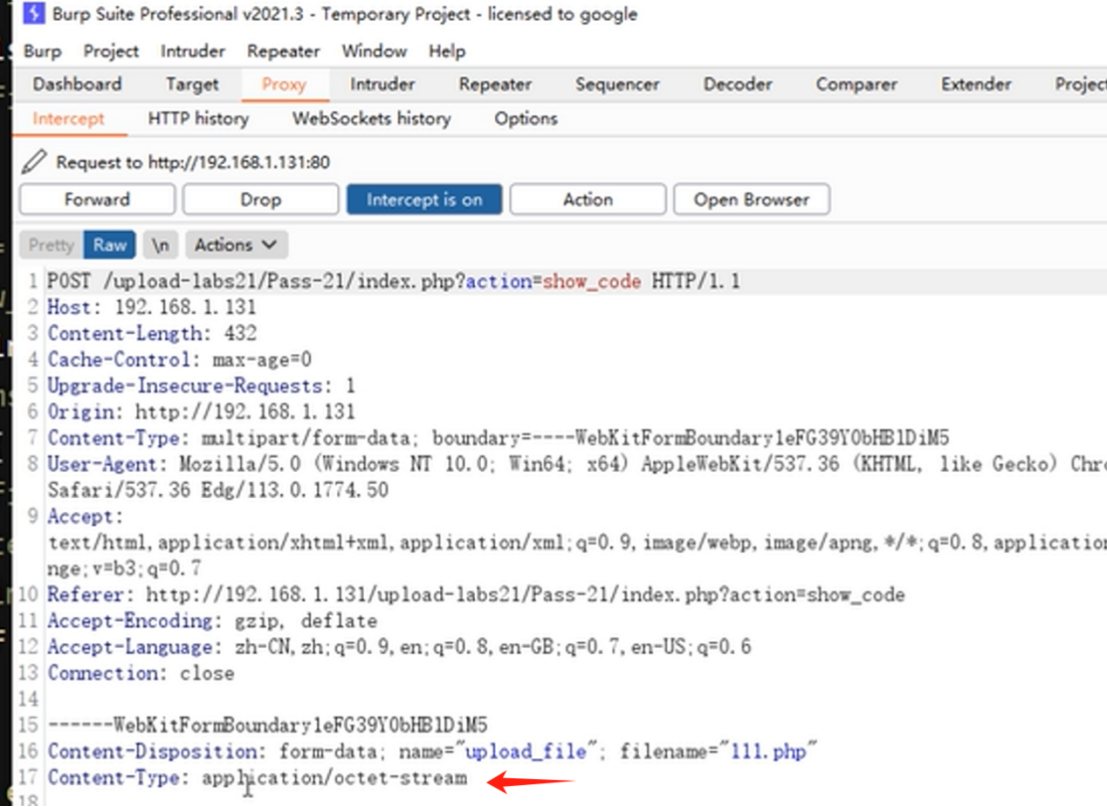Open the Repeater menu in menu bar
This screenshot has height=807, width=1107.
click(283, 51)
